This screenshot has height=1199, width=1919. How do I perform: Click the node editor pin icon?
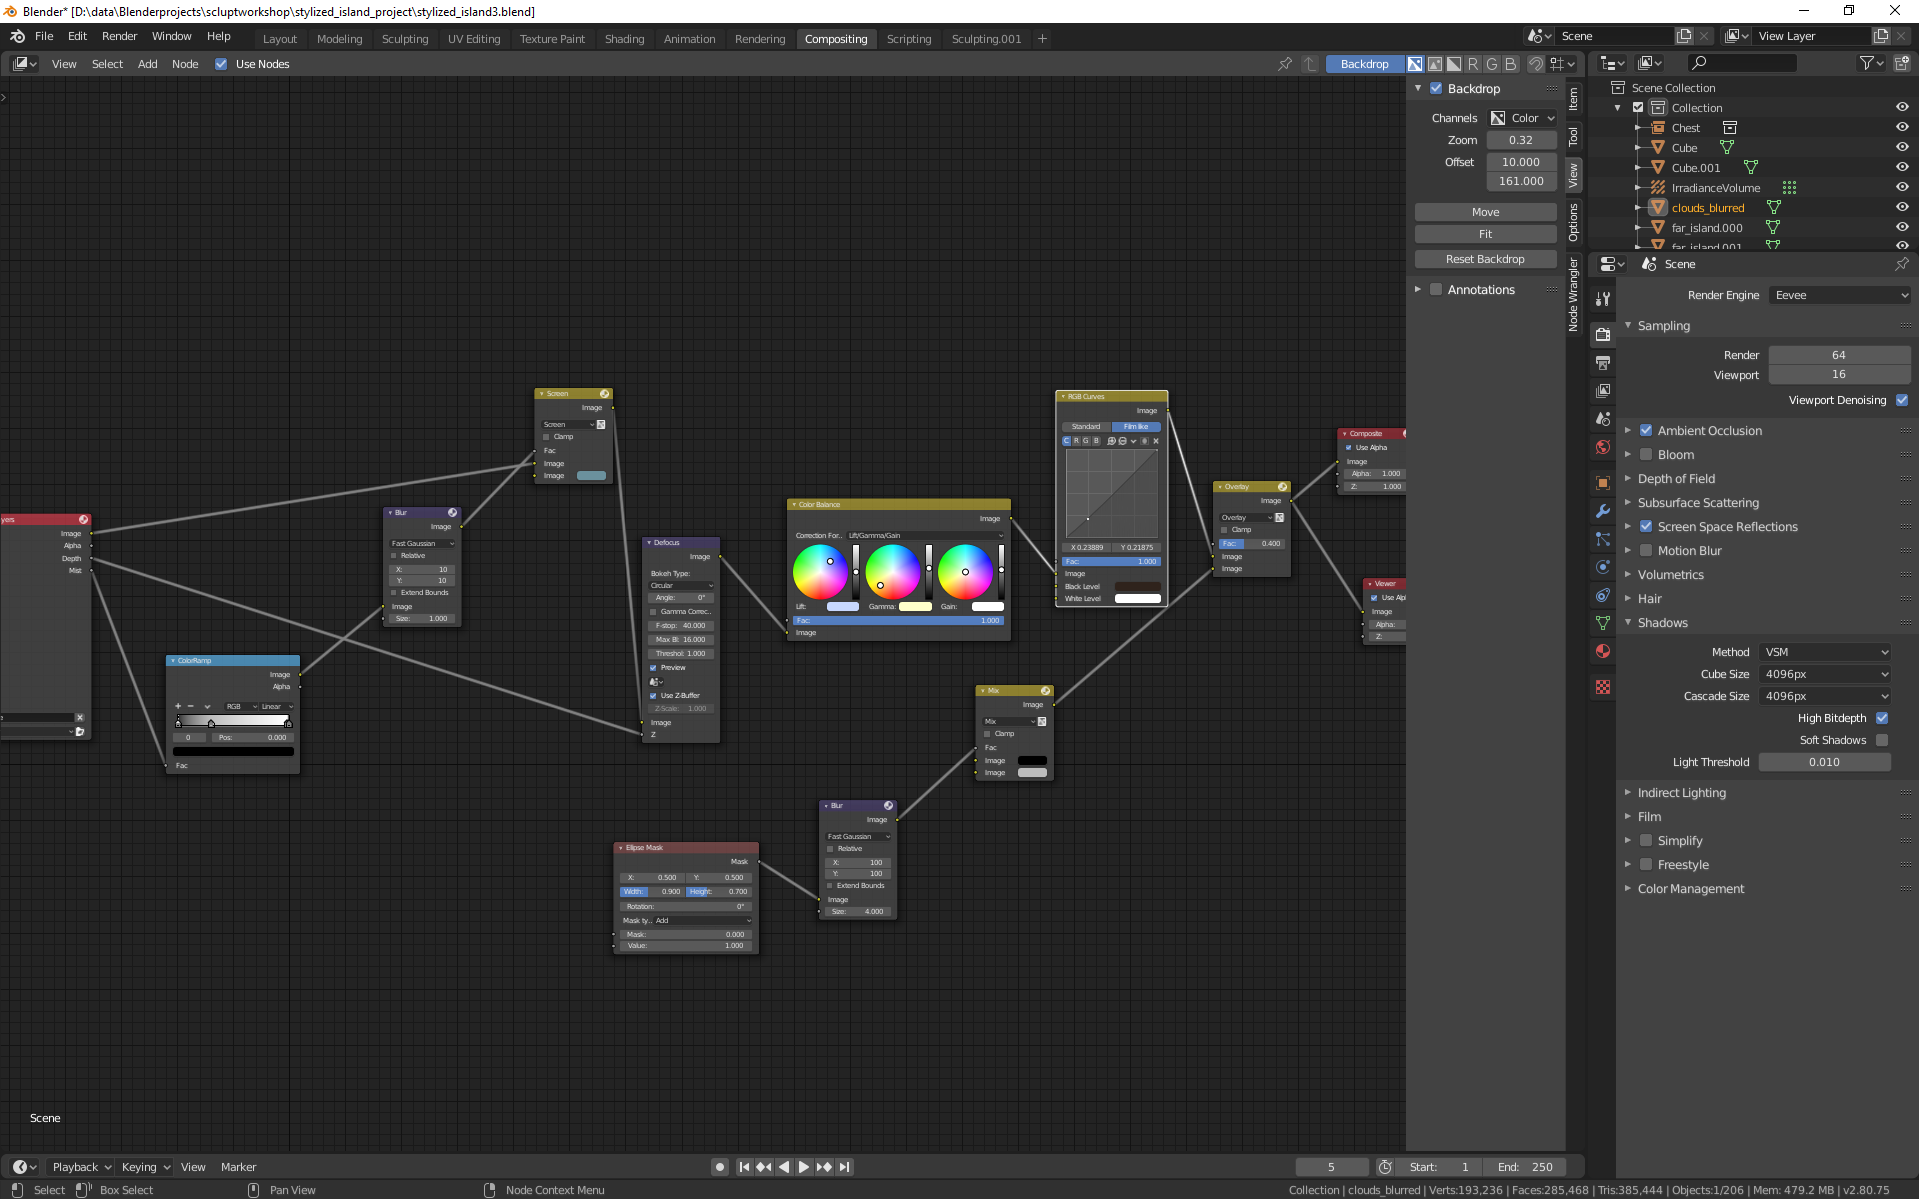pyautogui.click(x=1285, y=64)
